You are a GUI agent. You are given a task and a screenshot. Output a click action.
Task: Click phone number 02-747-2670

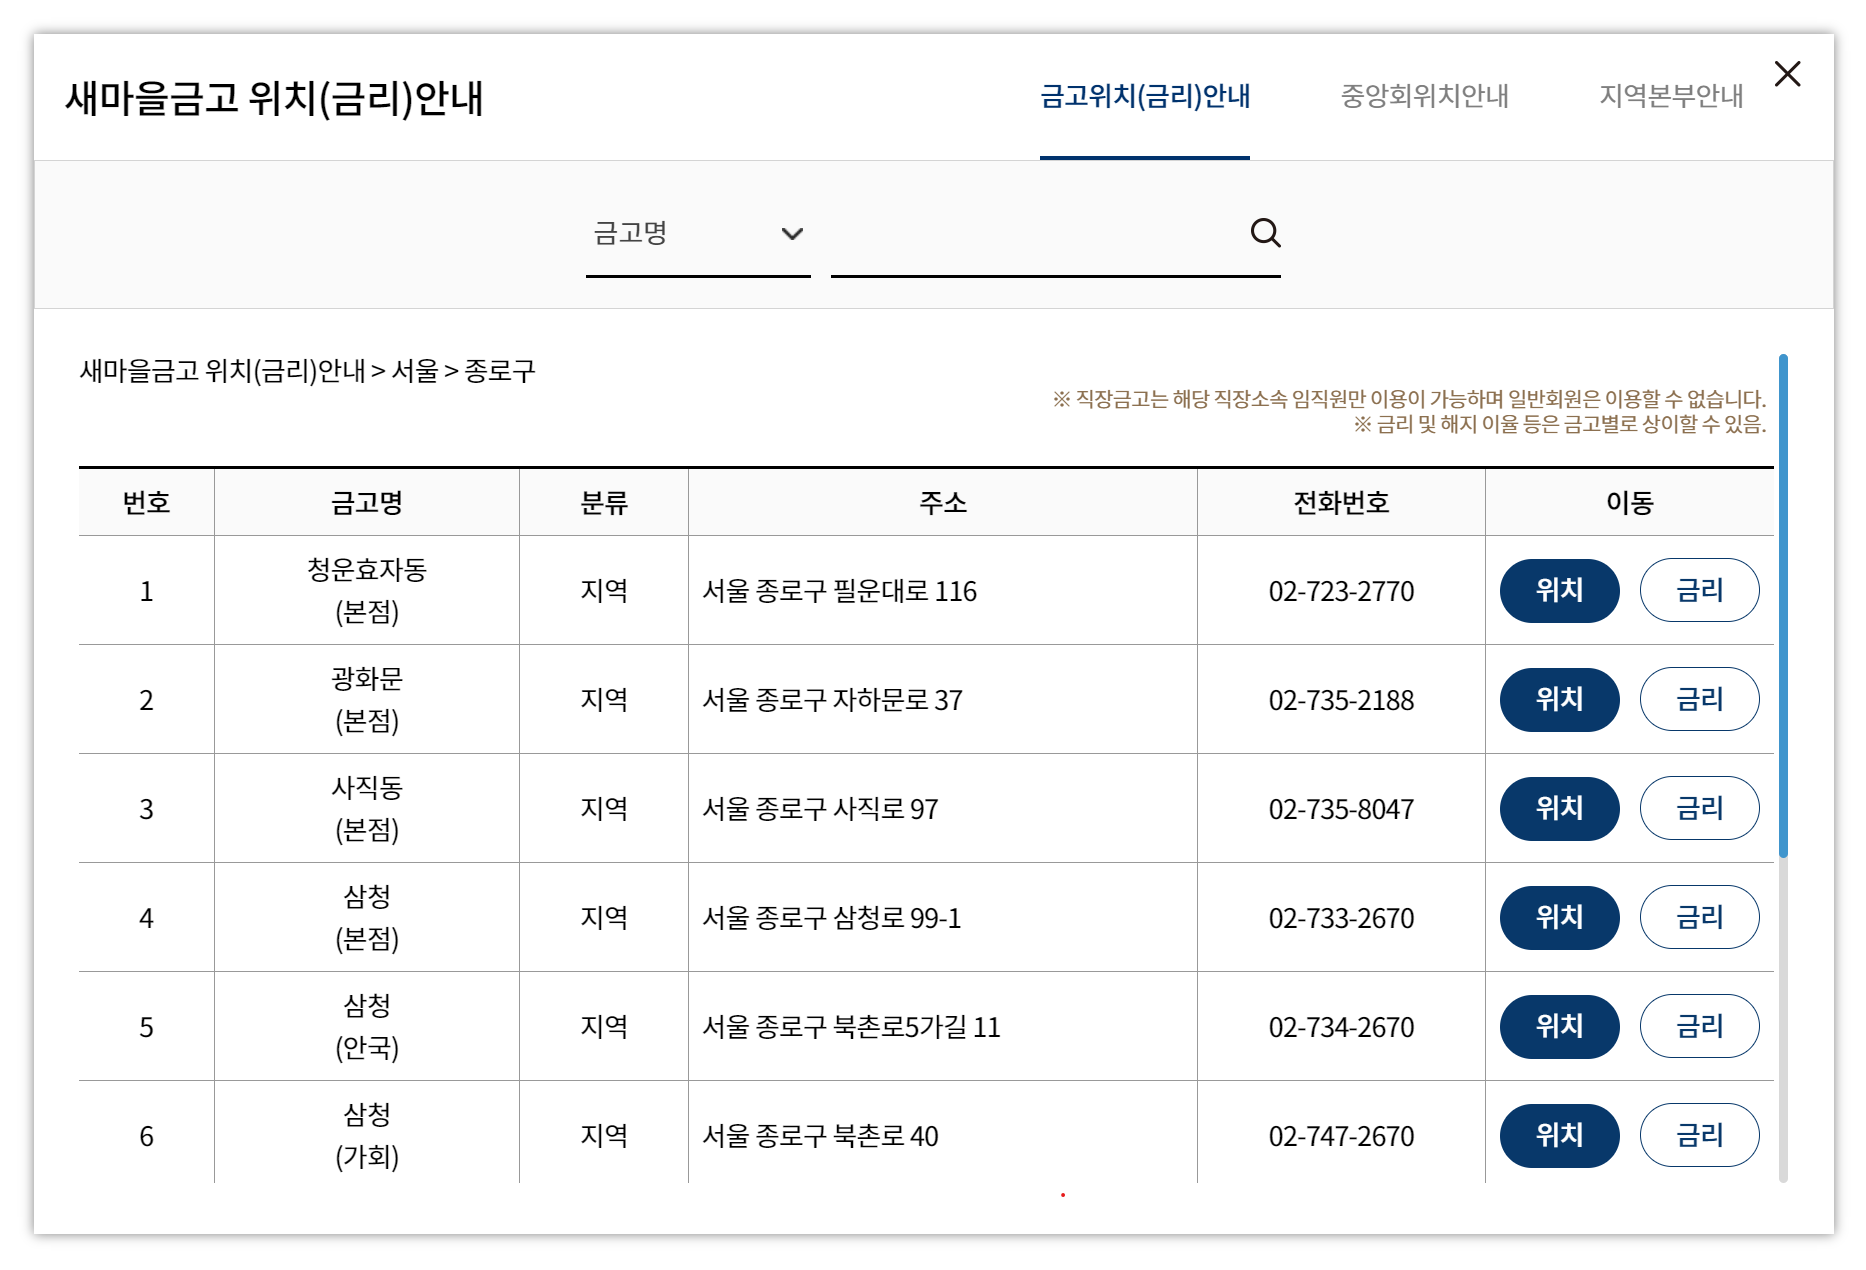tap(1341, 1136)
